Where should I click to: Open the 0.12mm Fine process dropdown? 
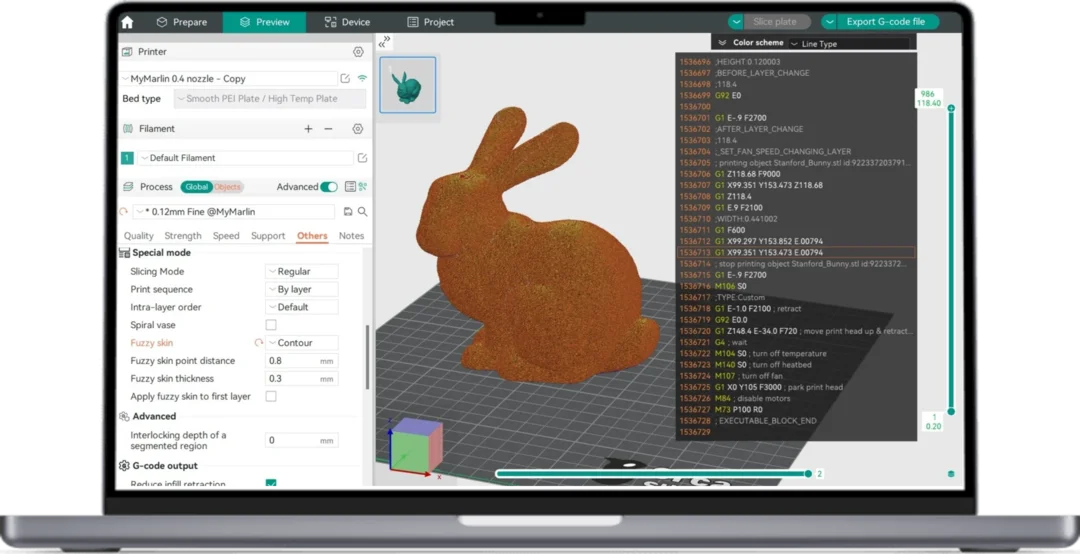click(233, 212)
